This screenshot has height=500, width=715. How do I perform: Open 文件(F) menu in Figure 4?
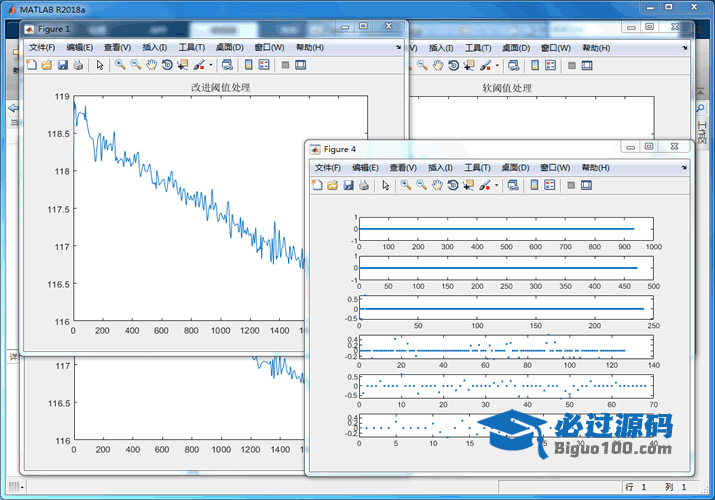pos(328,168)
